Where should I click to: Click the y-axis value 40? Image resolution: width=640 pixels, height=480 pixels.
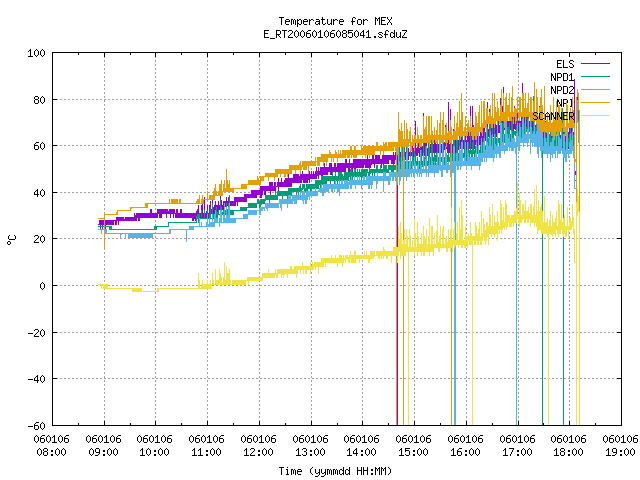39,193
